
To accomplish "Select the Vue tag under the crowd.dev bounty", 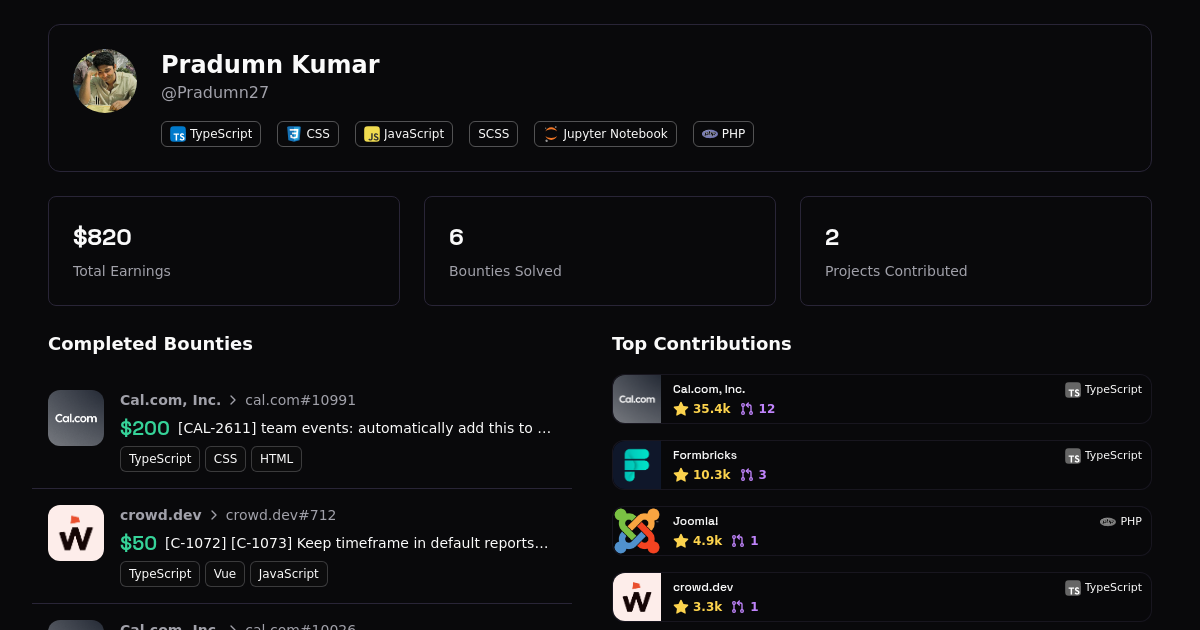I will point(224,573).
